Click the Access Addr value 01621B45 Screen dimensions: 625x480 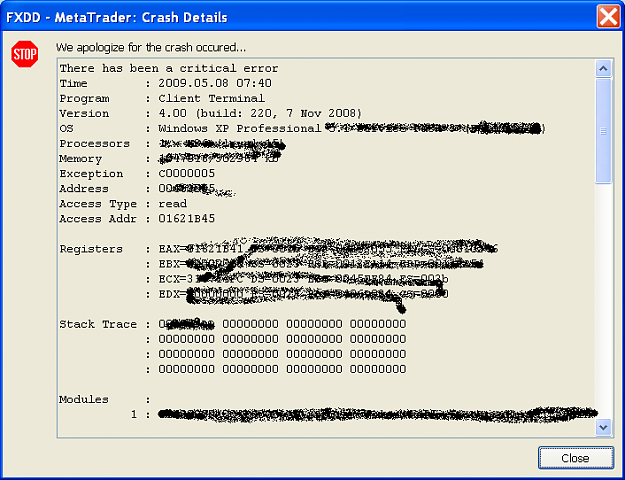187,219
